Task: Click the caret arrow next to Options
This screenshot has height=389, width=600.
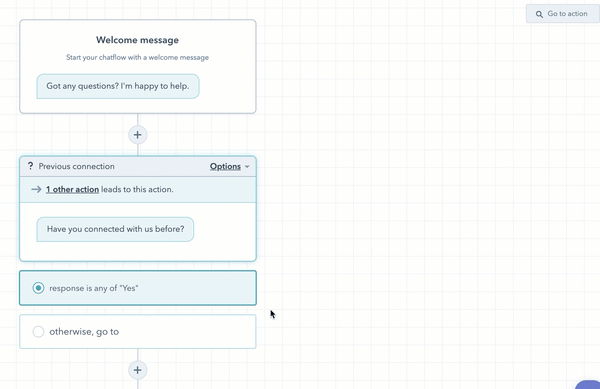Action: click(x=247, y=167)
